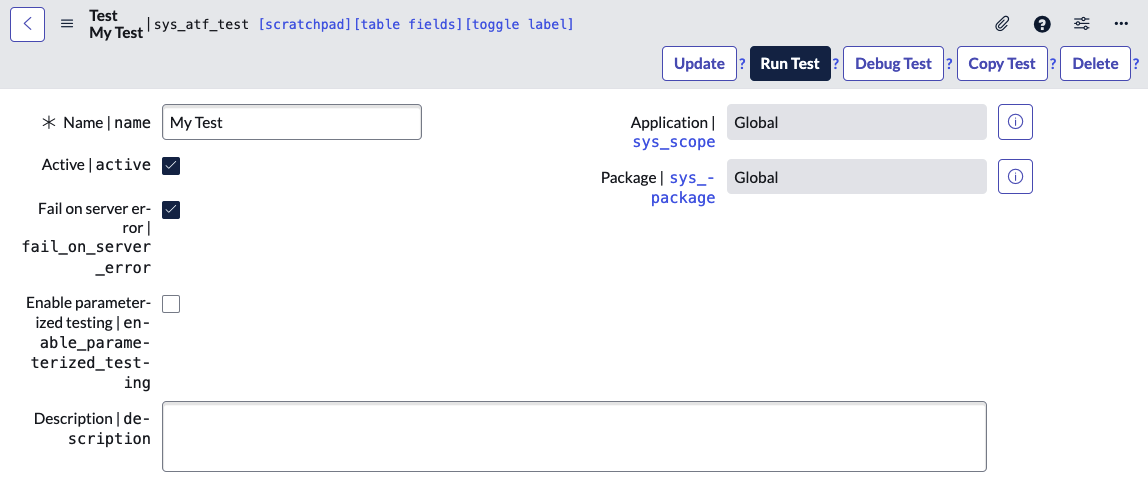Open the help question mark icon

click(1042, 24)
